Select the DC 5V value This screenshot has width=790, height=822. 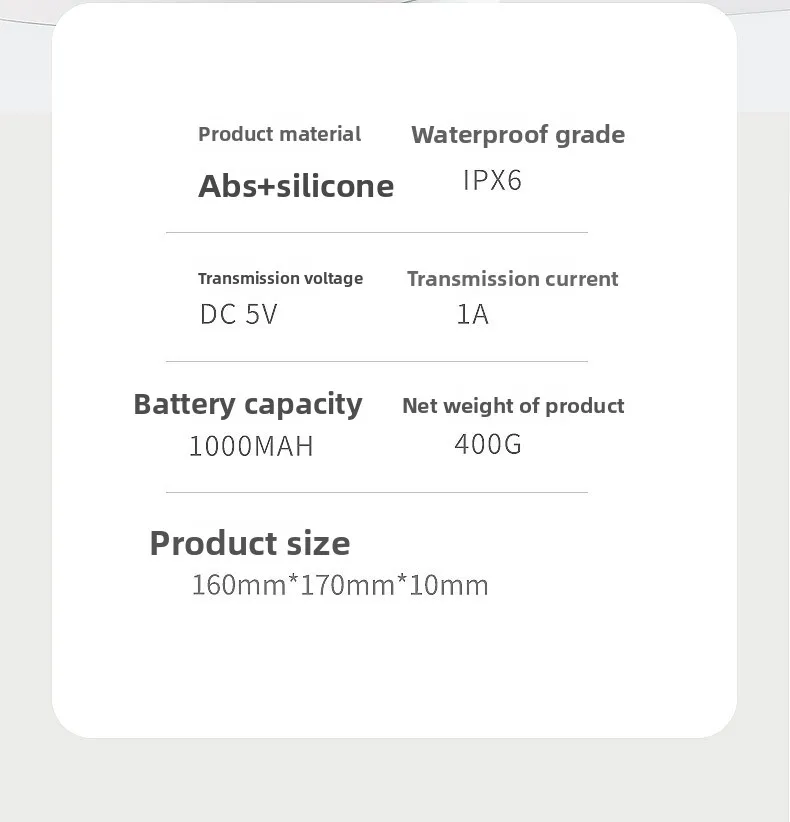(x=238, y=315)
